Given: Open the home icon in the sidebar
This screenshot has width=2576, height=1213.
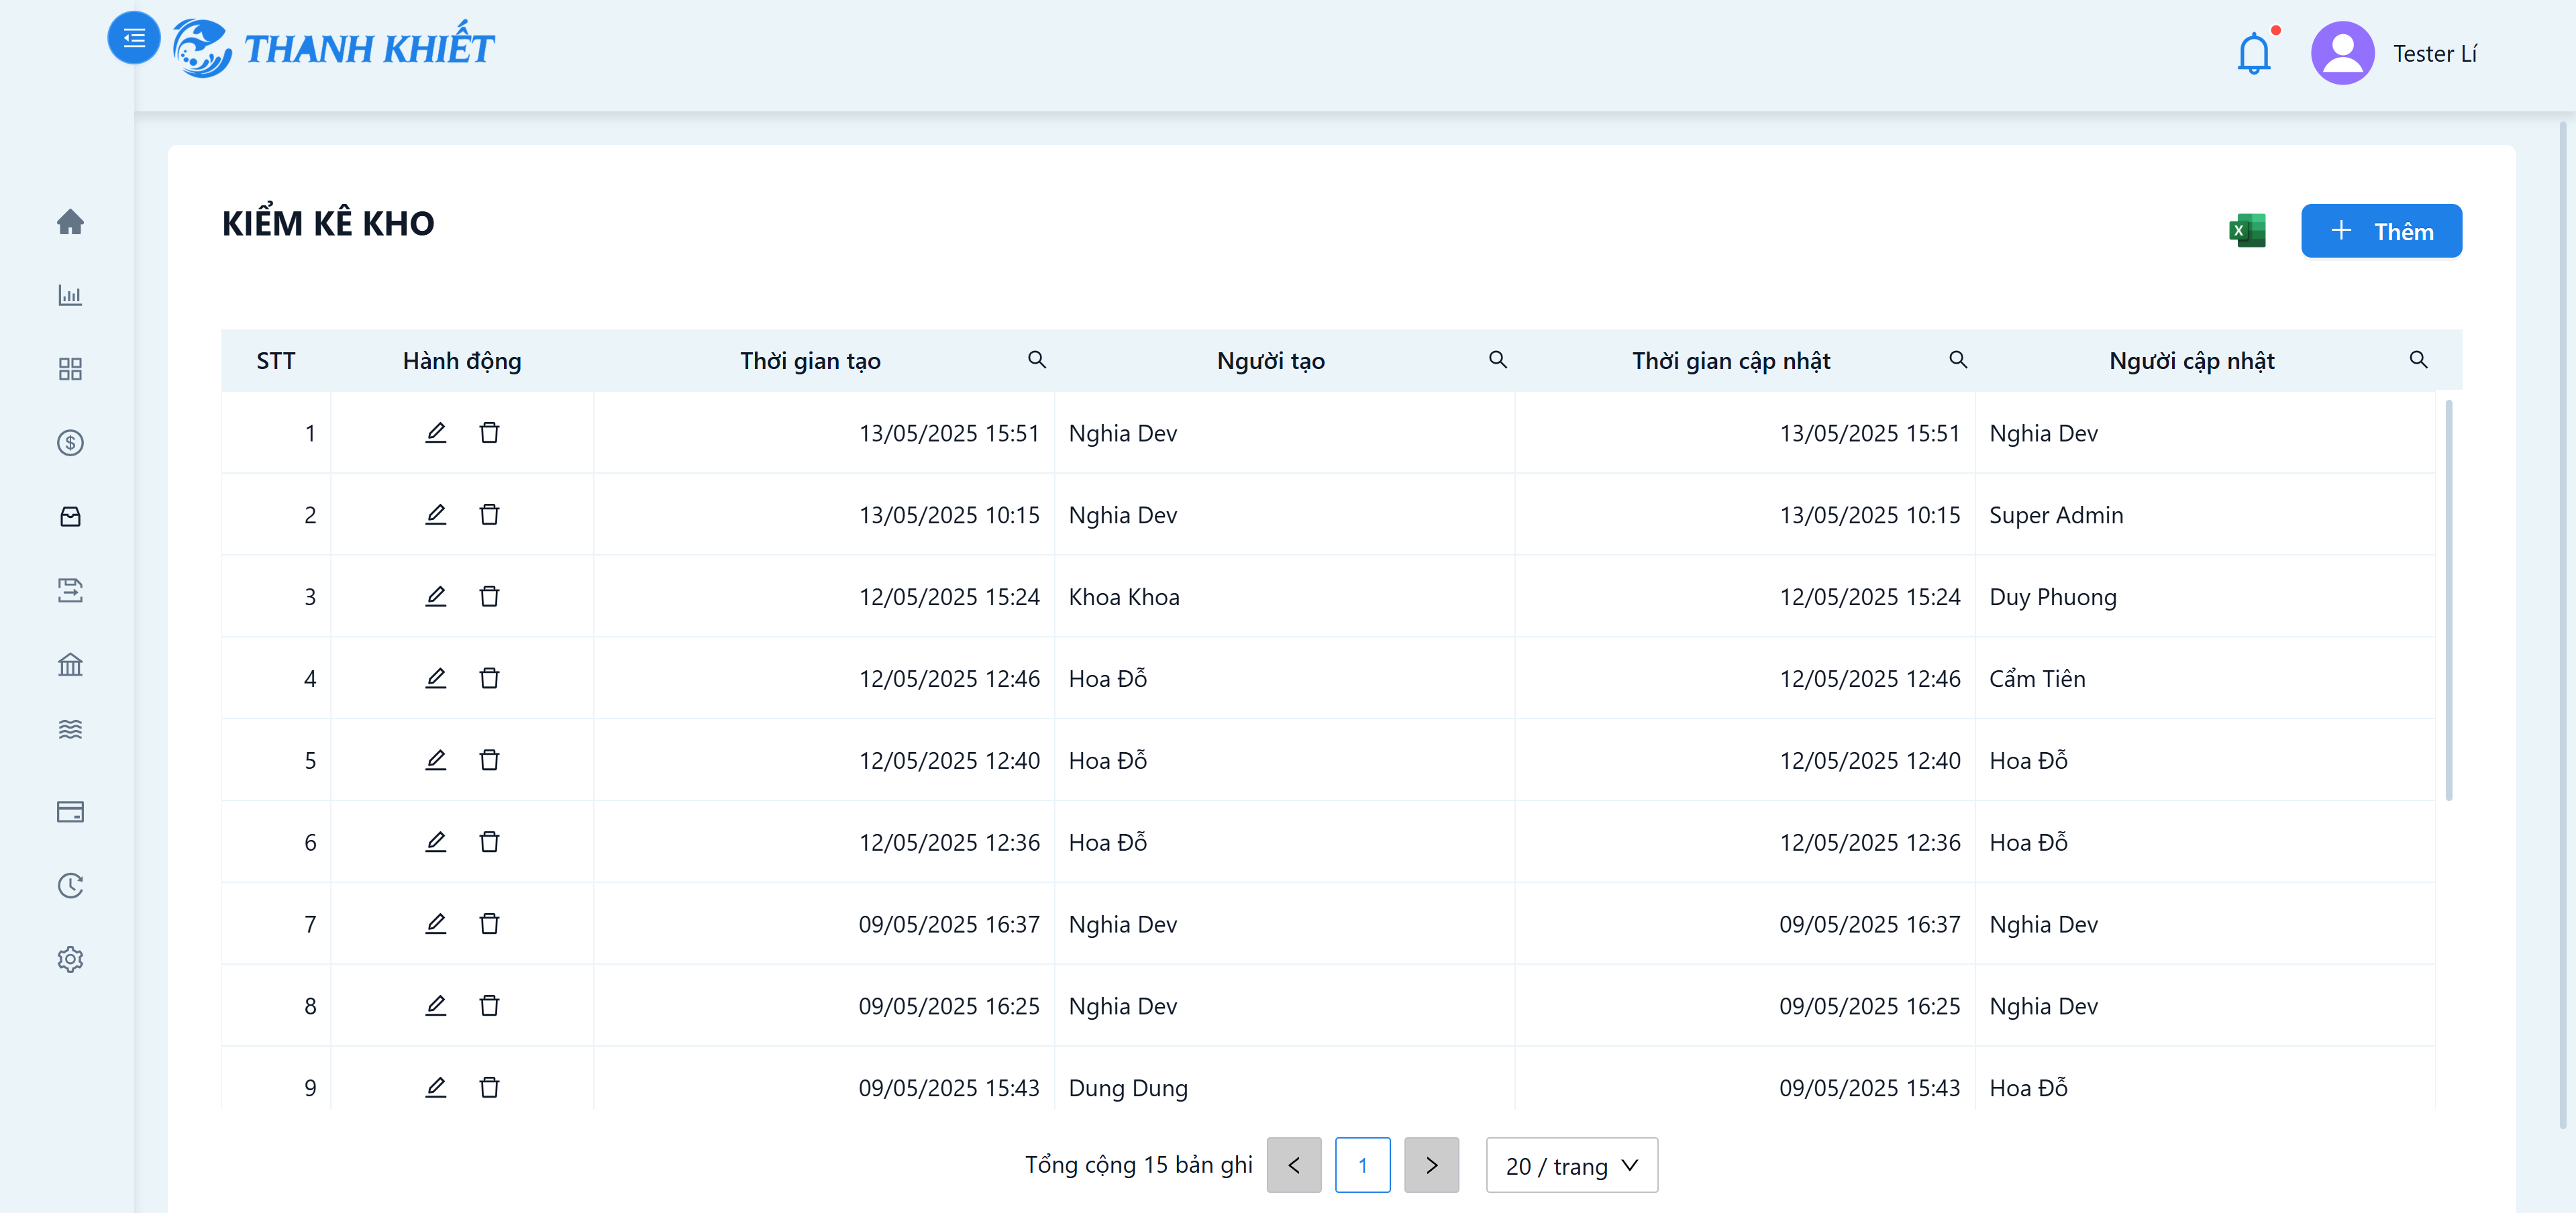Looking at the screenshot, I should (70, 221).
